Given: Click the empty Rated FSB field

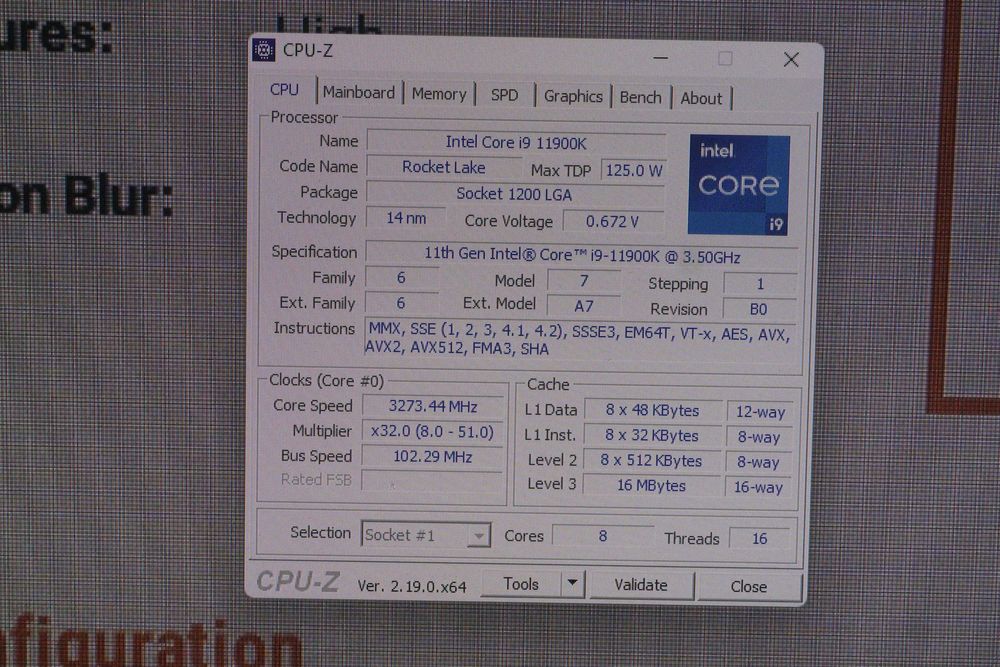Looking at the screenshot, I should (x=432, y=481).
